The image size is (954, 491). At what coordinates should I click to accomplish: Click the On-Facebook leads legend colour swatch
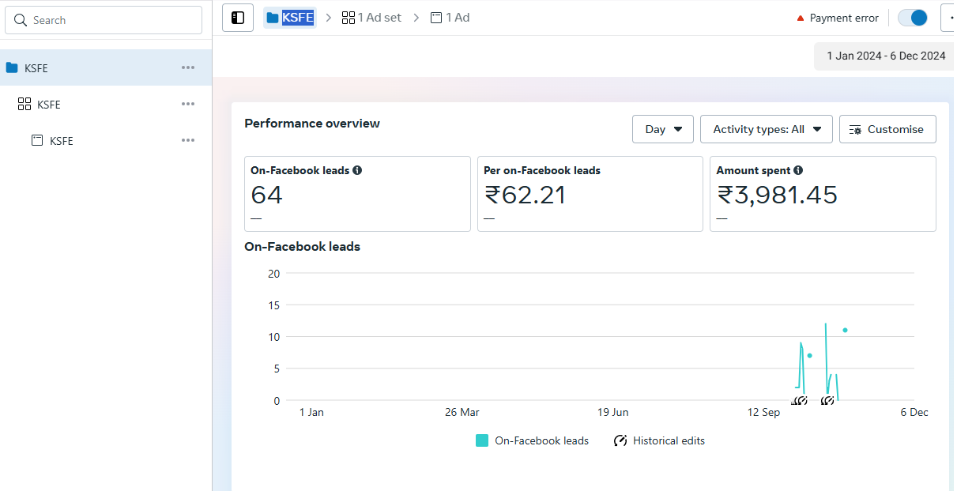tap(482, 441)
